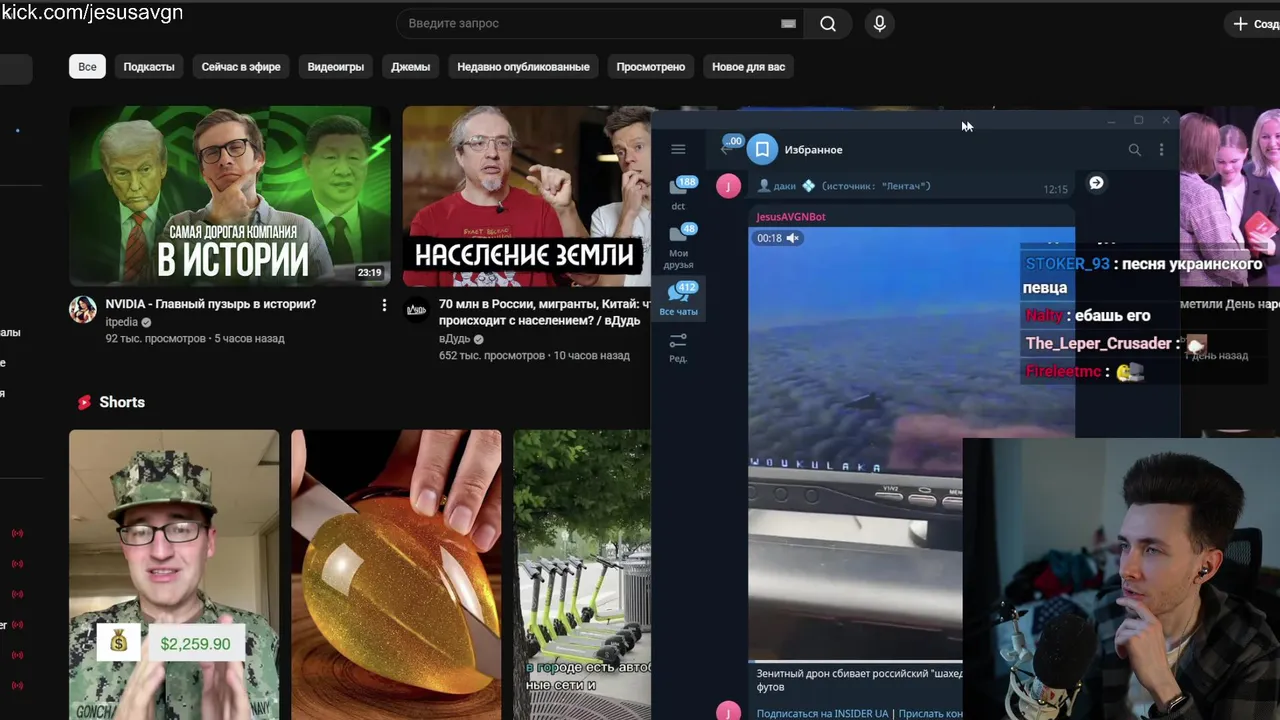Click the Прислать link in message
This screenshot has height=720, width=1280.
930,713
